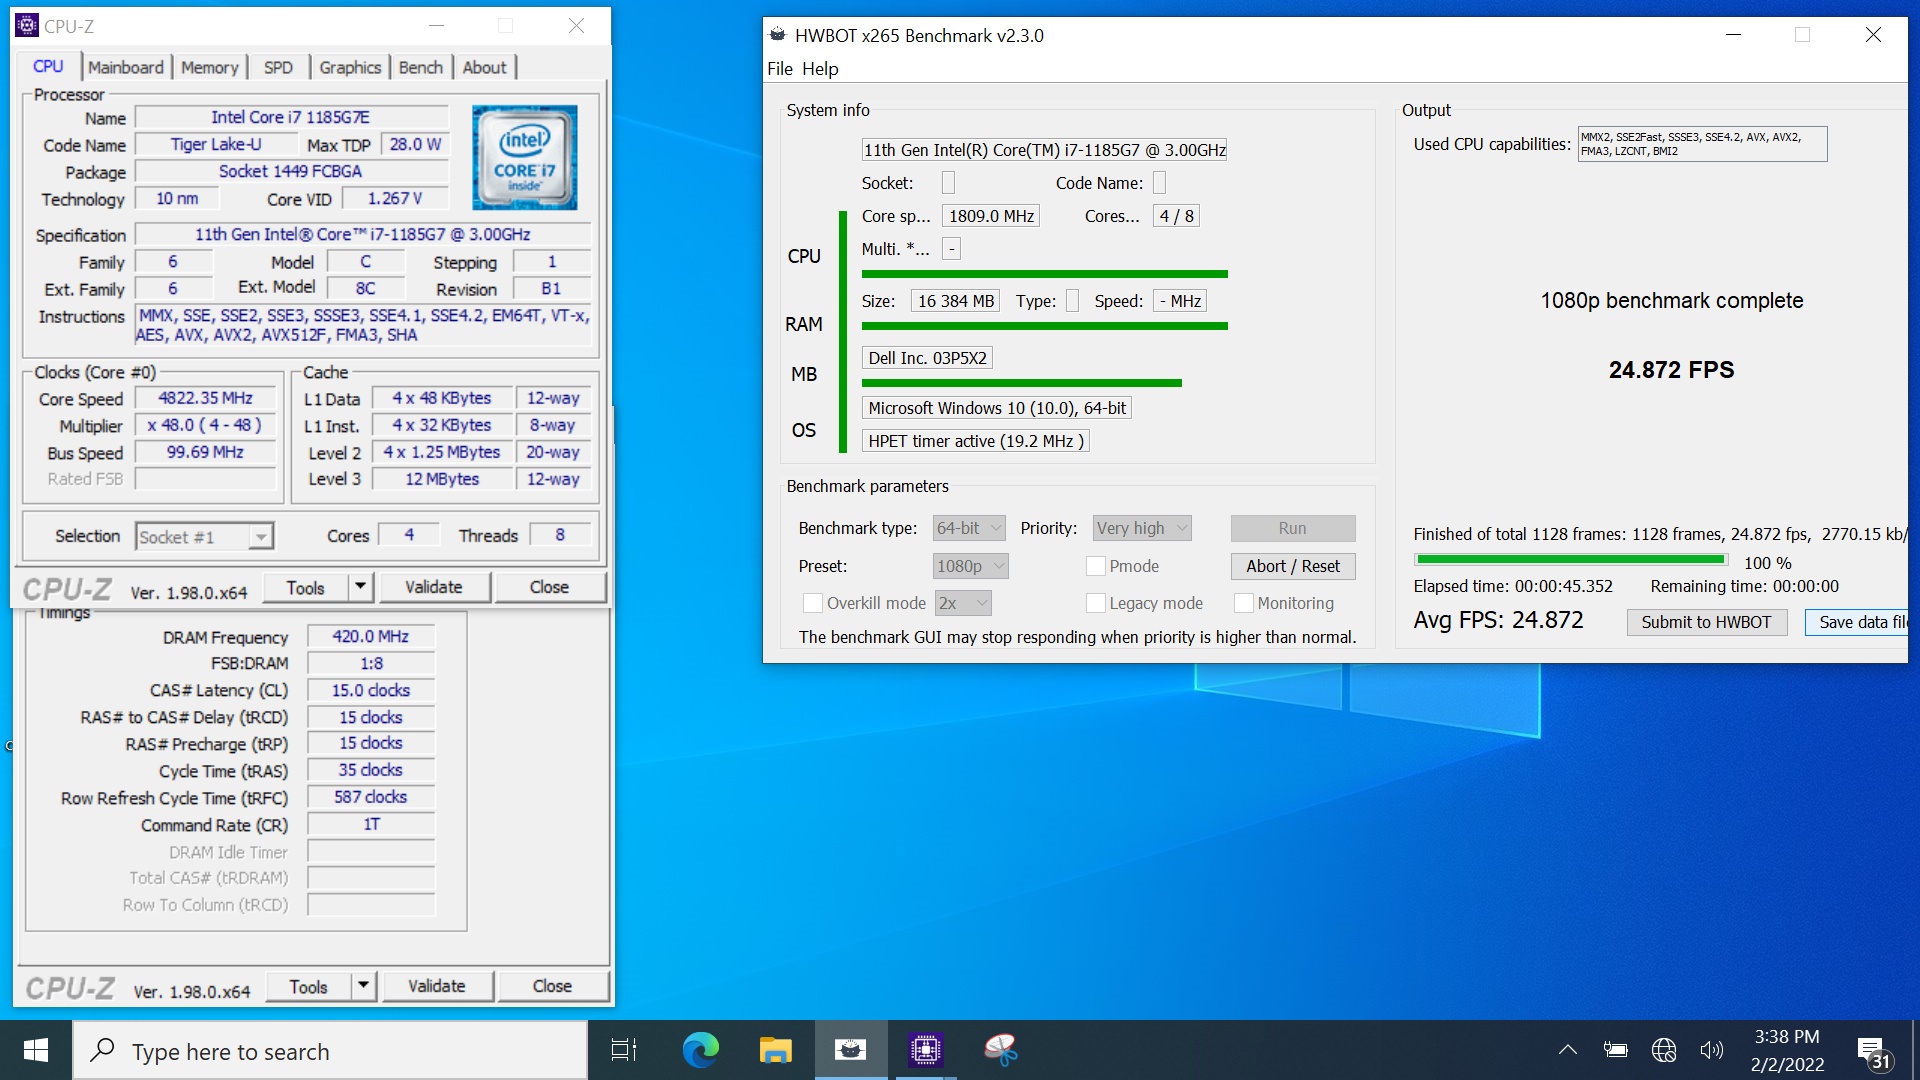
Task: Open the Help menu in HWBOT x265
Action: click(x=820, y=69)
